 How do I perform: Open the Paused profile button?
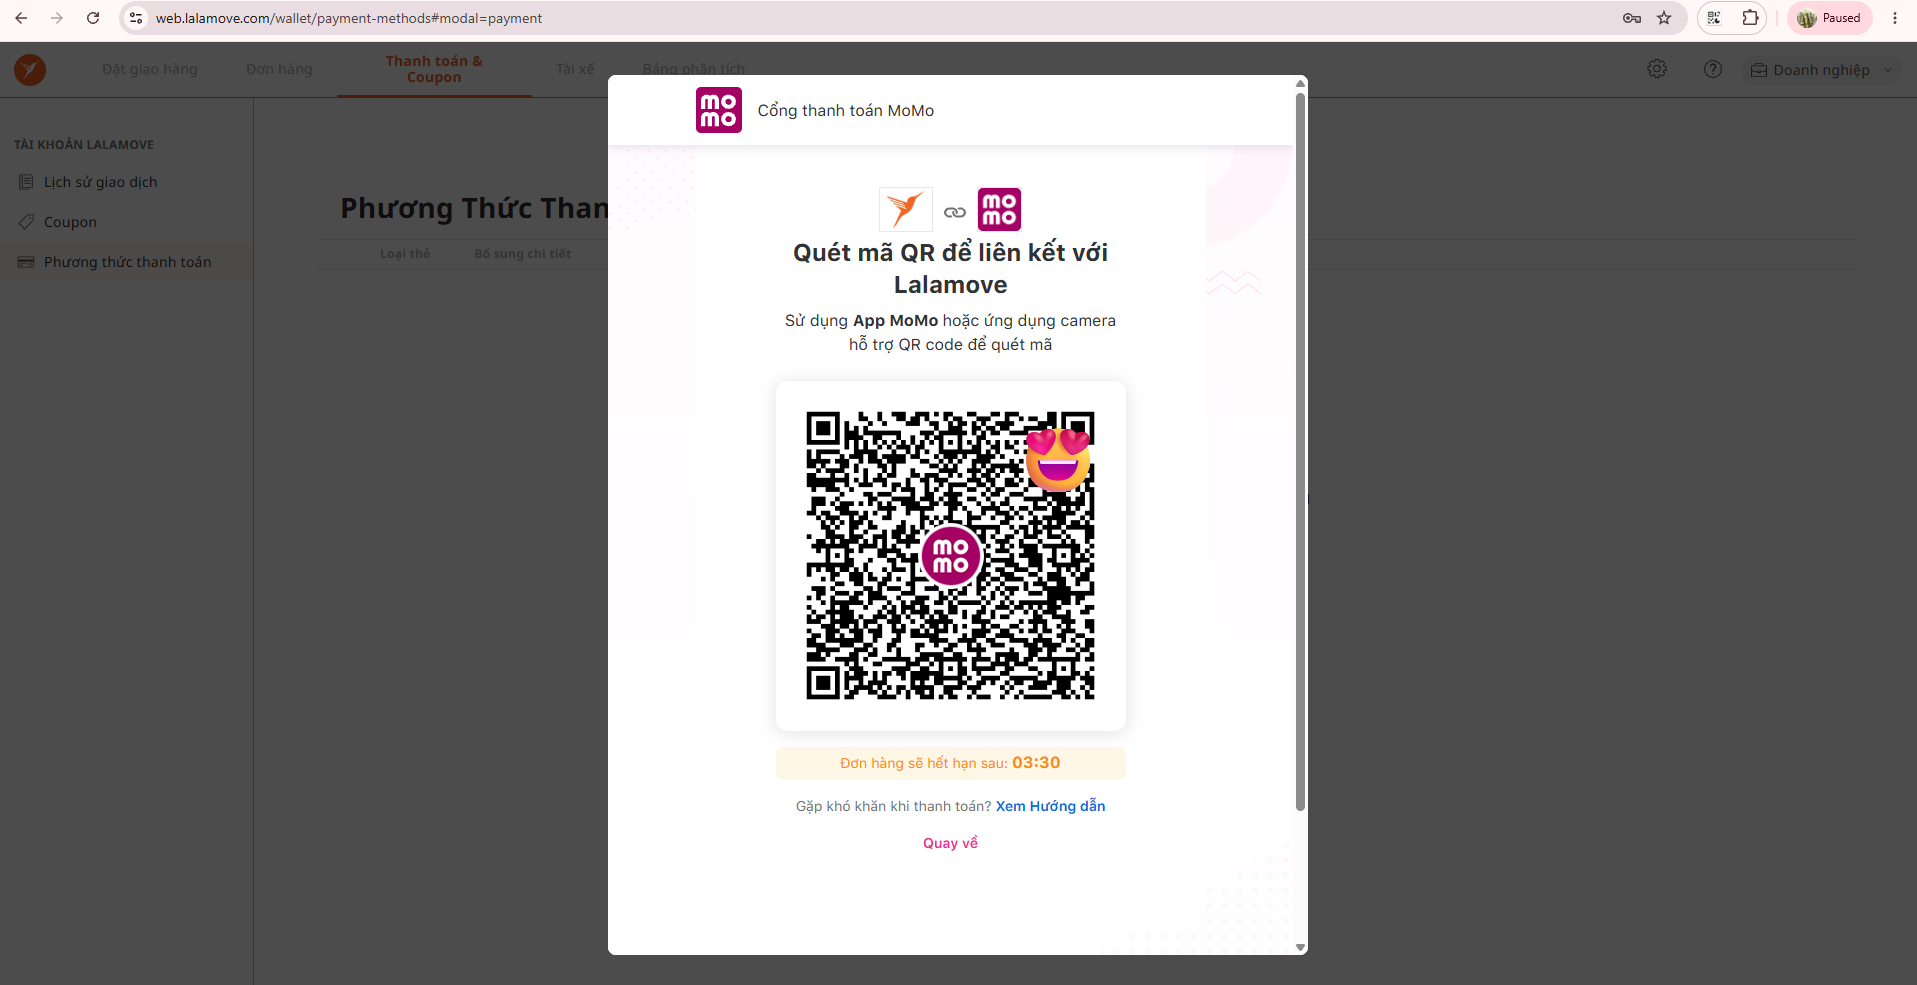[x=1829, y=18]
